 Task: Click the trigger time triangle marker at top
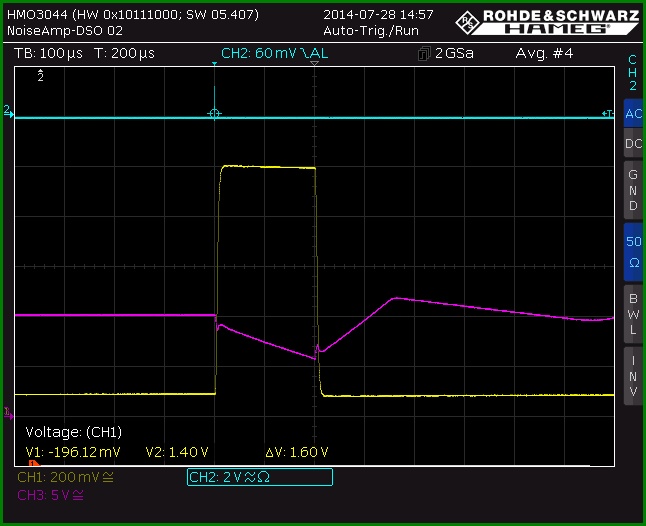tap(314, 63)
